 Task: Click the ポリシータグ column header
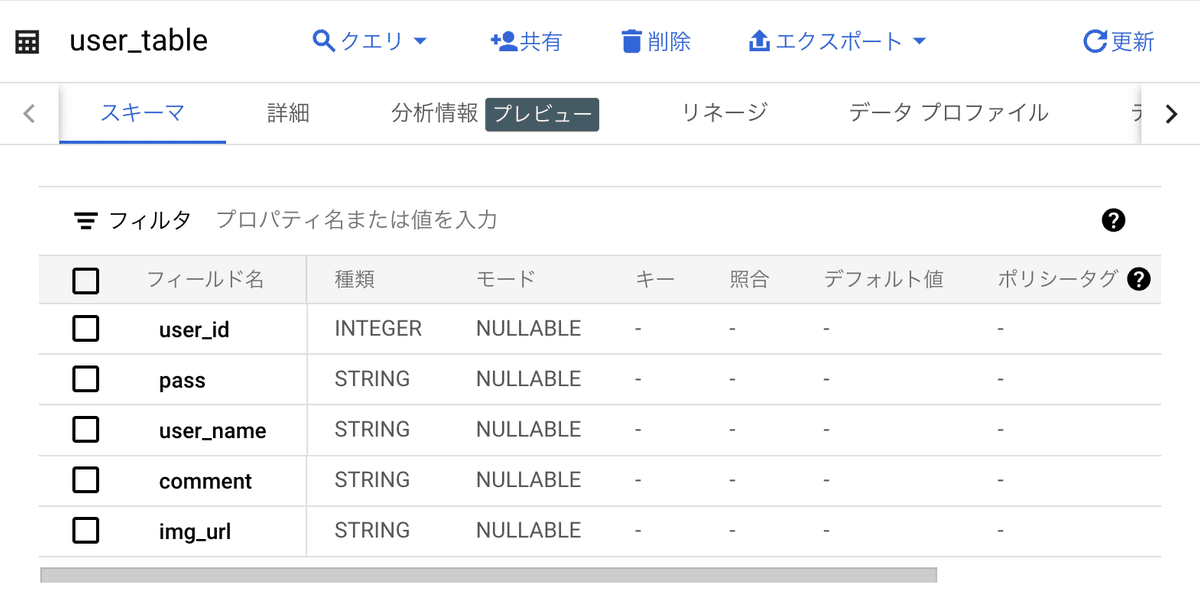click(x=1057, y=279)
